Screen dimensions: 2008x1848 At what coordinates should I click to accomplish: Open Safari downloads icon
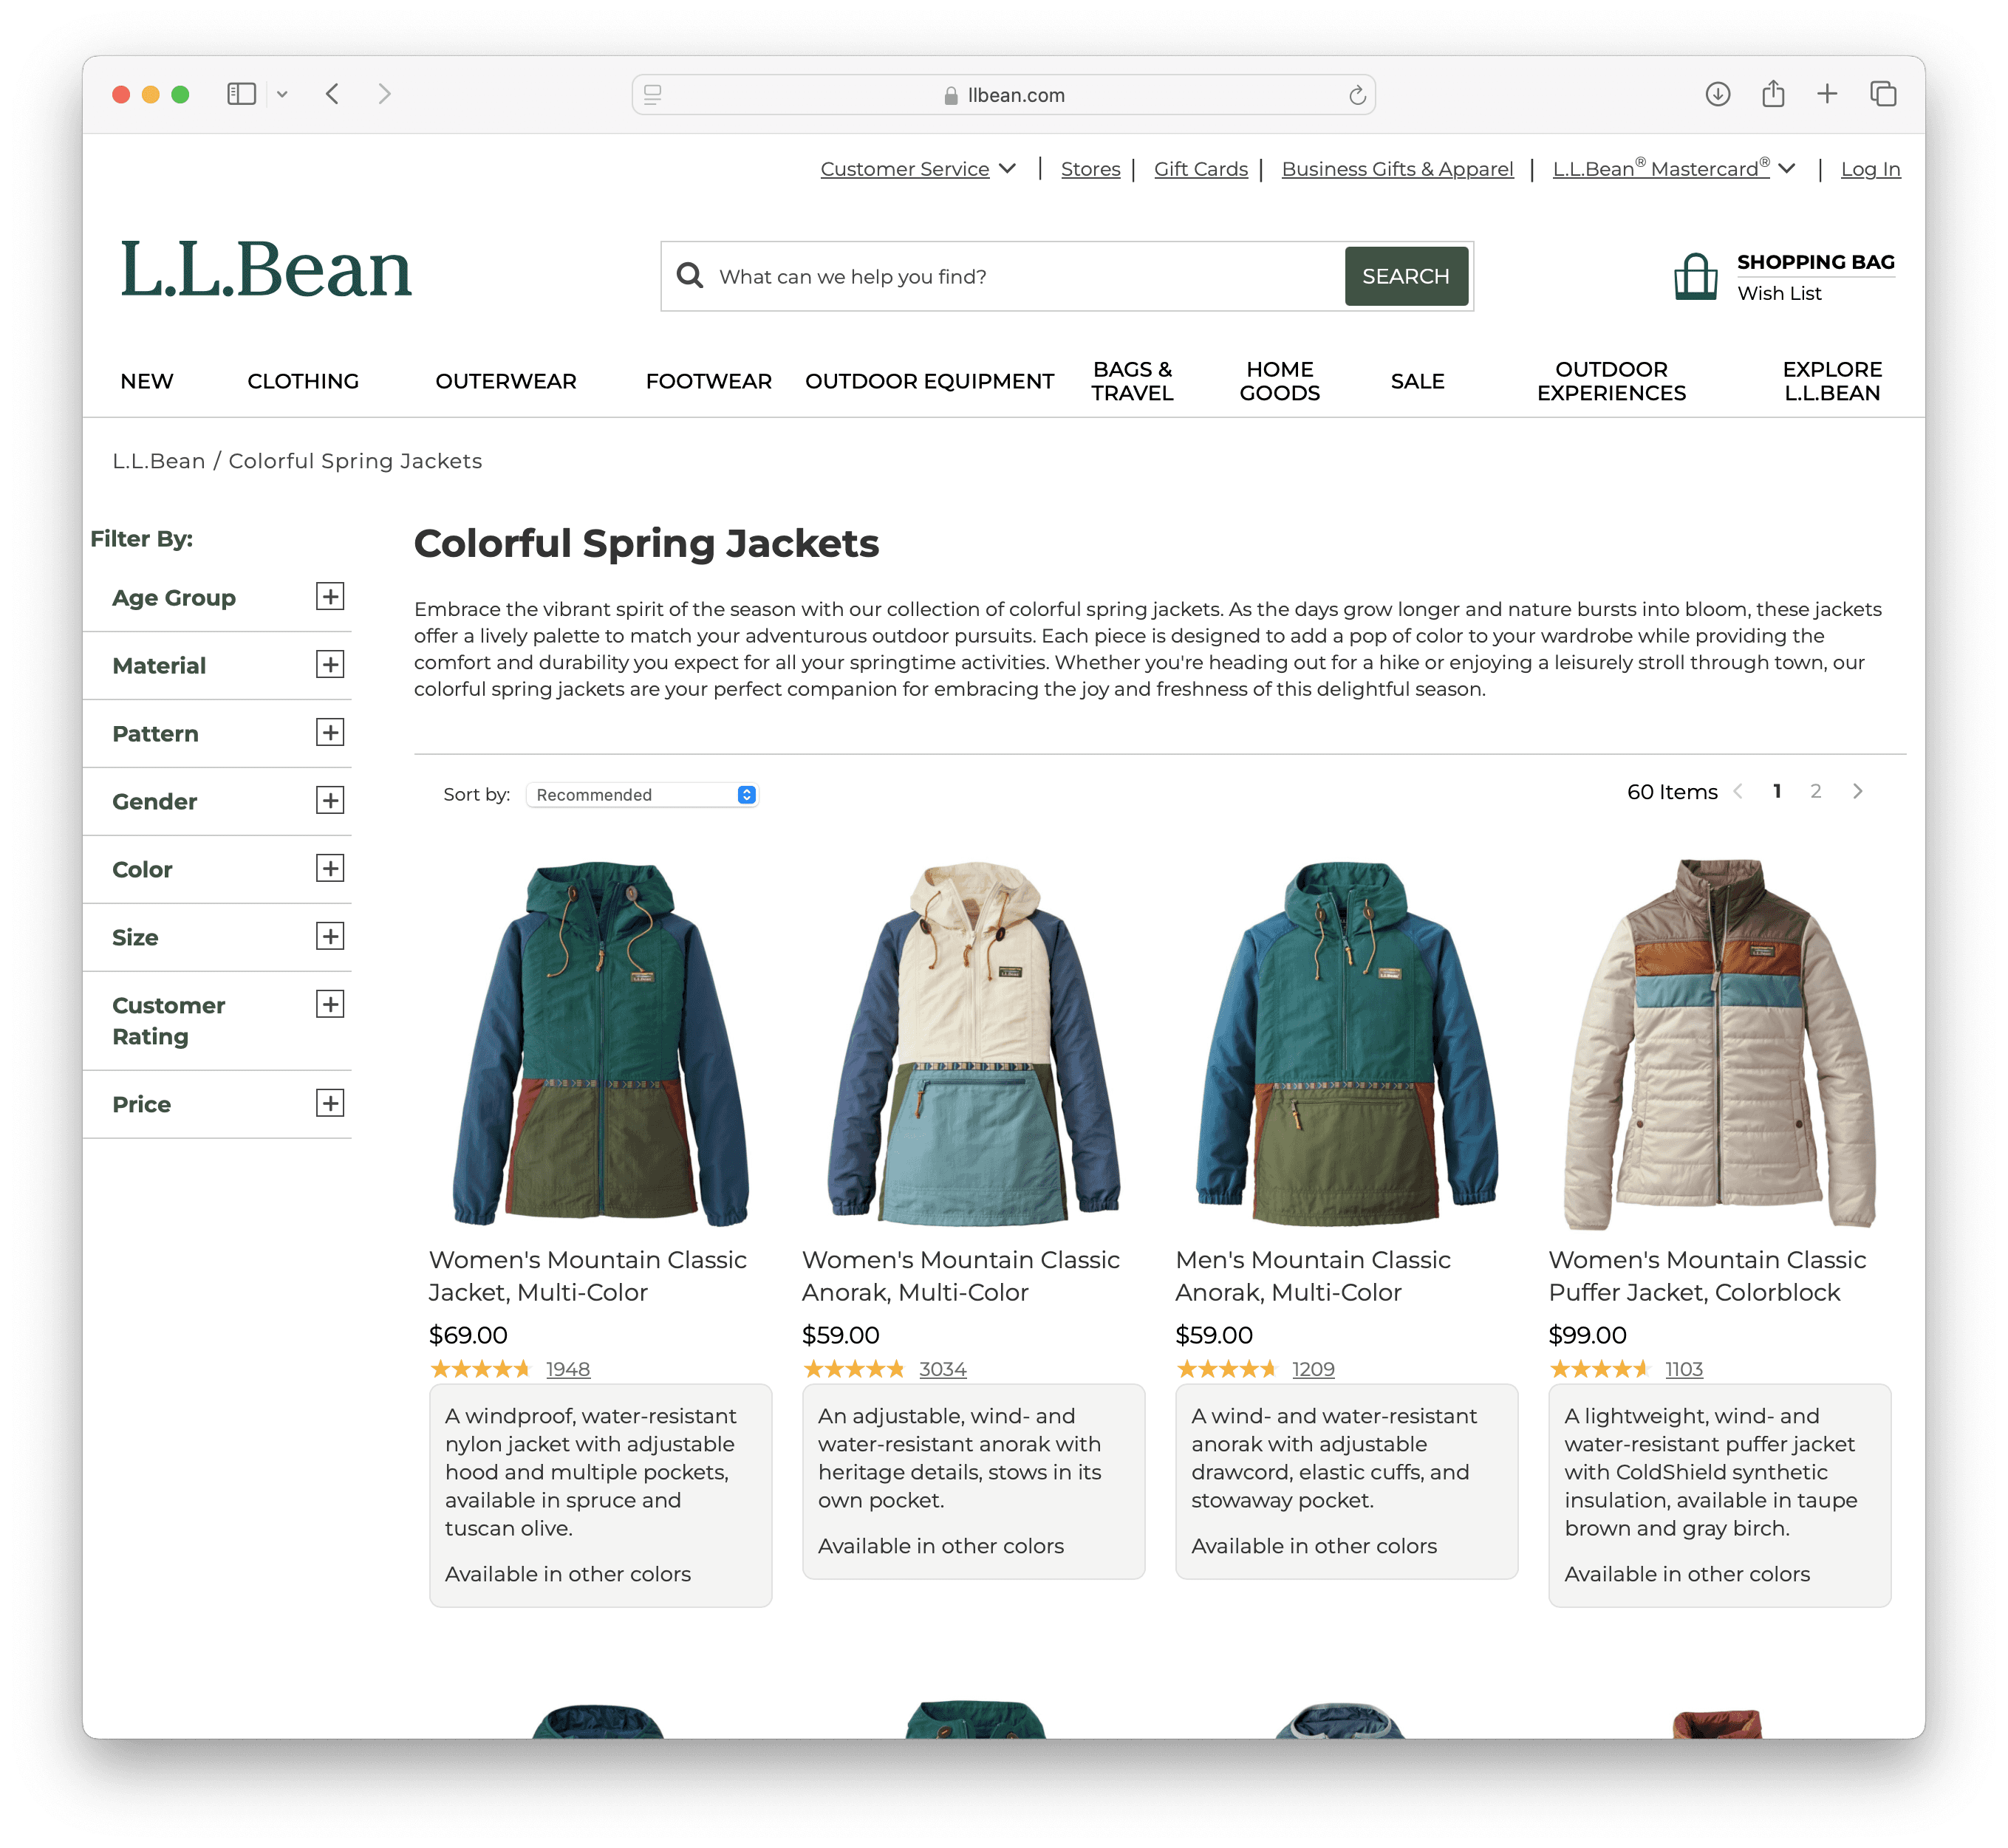[1717, 94]
